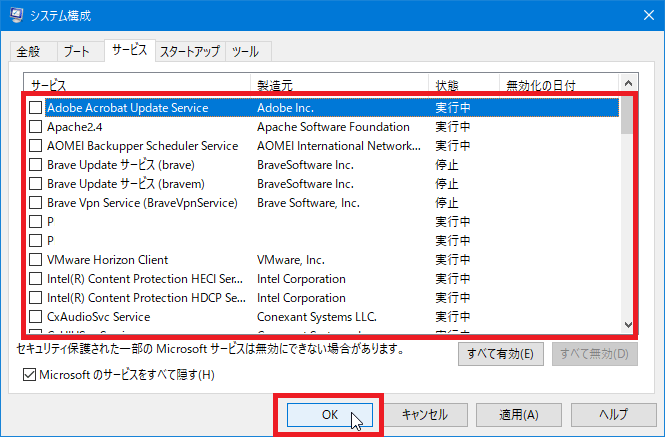Uncheck Microsoft のサービスをすべて隠す checkbox
The width and height of the screenshot is (665, 437).
point(28,375)
